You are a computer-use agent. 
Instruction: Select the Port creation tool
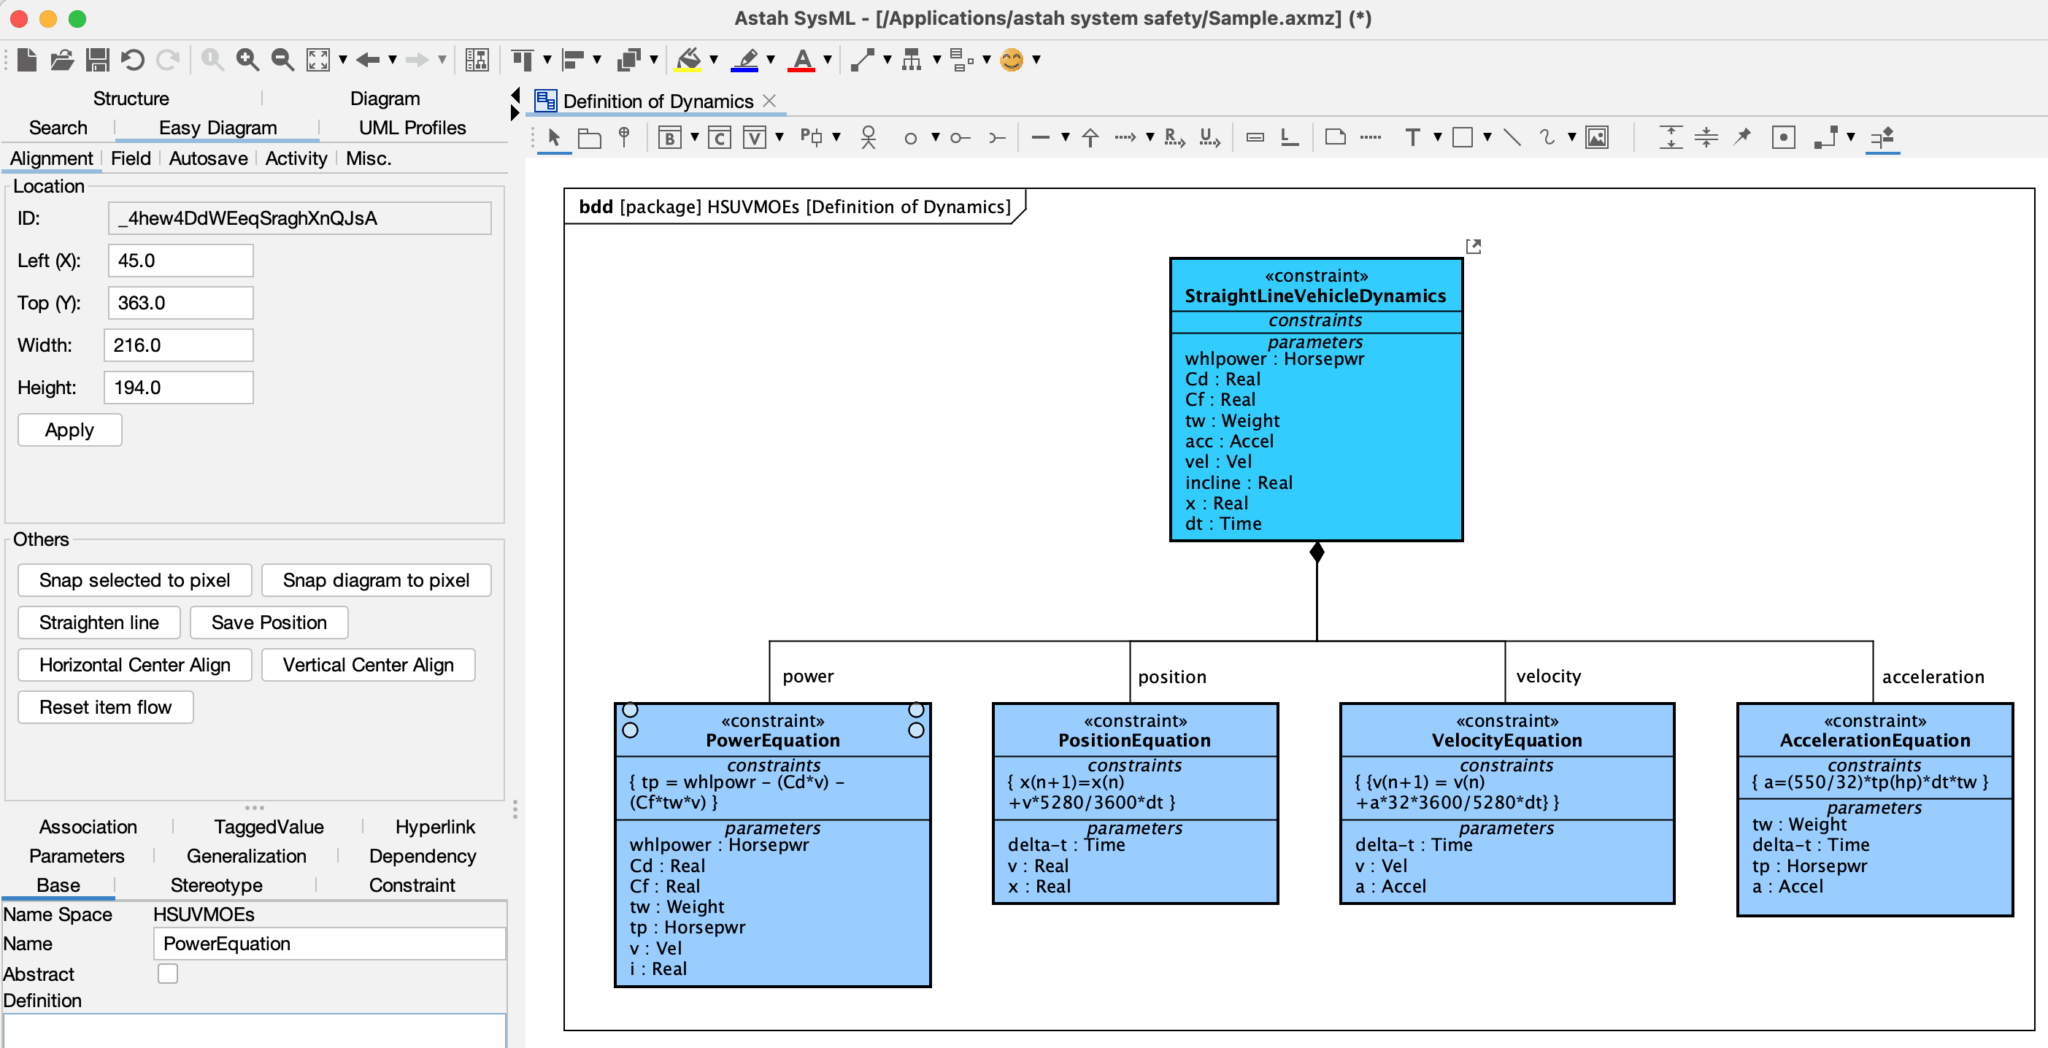[810, 137]
